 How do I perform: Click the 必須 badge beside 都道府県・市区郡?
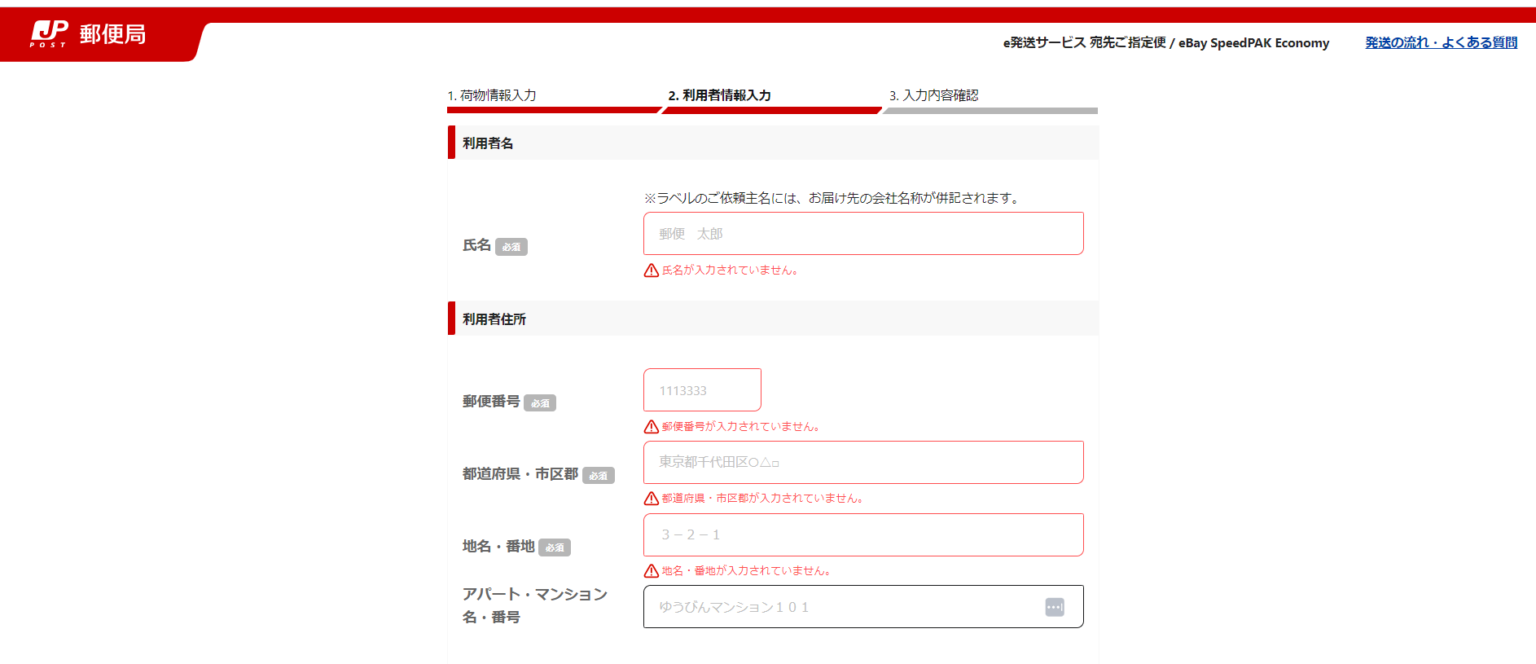597,475
